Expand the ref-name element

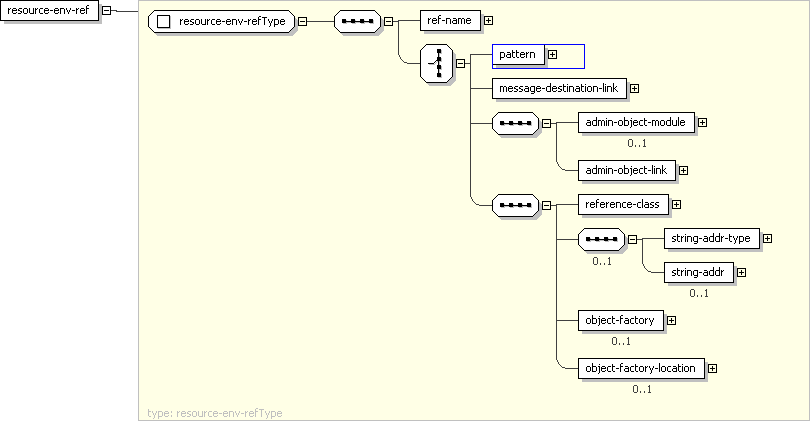(x=488, y=20)
